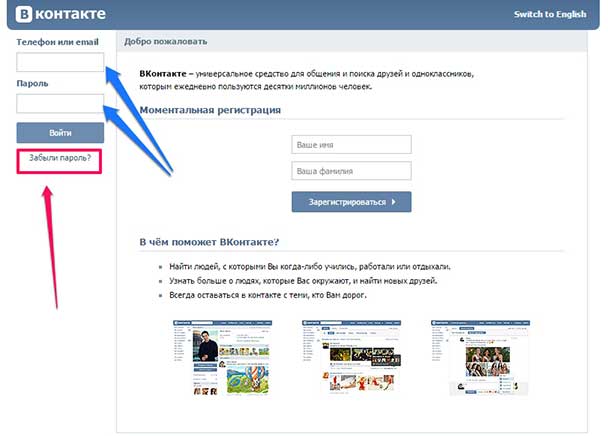Select the Добро пожаловать header tab
The width and height of the screenshot is (608, 436).
[x=166, y=42]
